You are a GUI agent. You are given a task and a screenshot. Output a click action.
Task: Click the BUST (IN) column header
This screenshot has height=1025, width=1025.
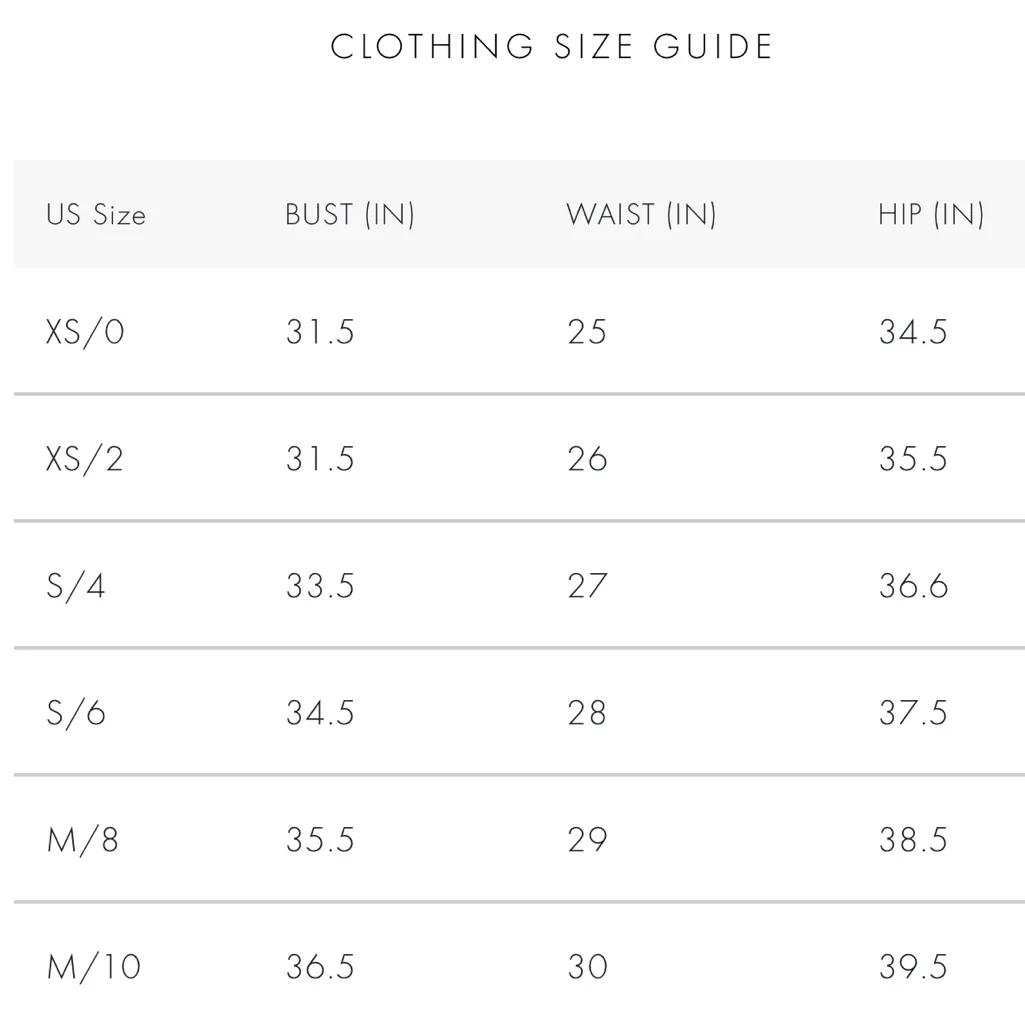(349, 214)
